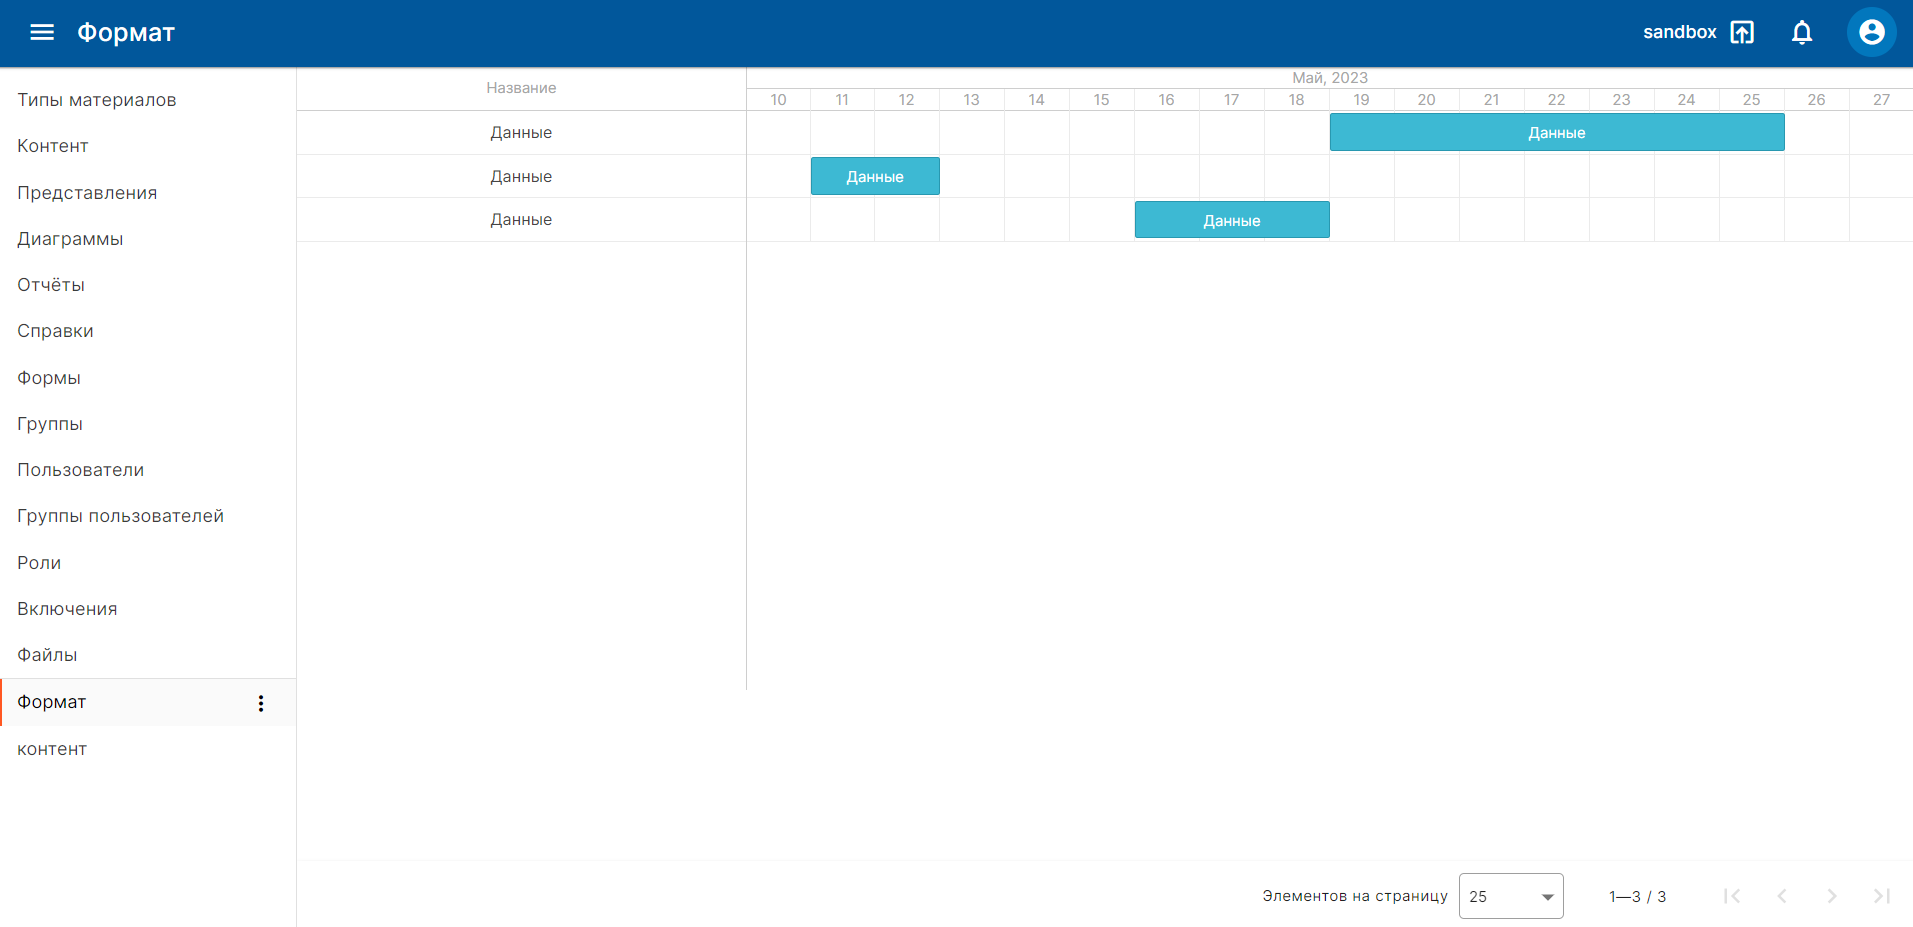Viewport: 1913px width, 927px height.
Task: Click the sandbox link in header
Action: (1679, 32)
